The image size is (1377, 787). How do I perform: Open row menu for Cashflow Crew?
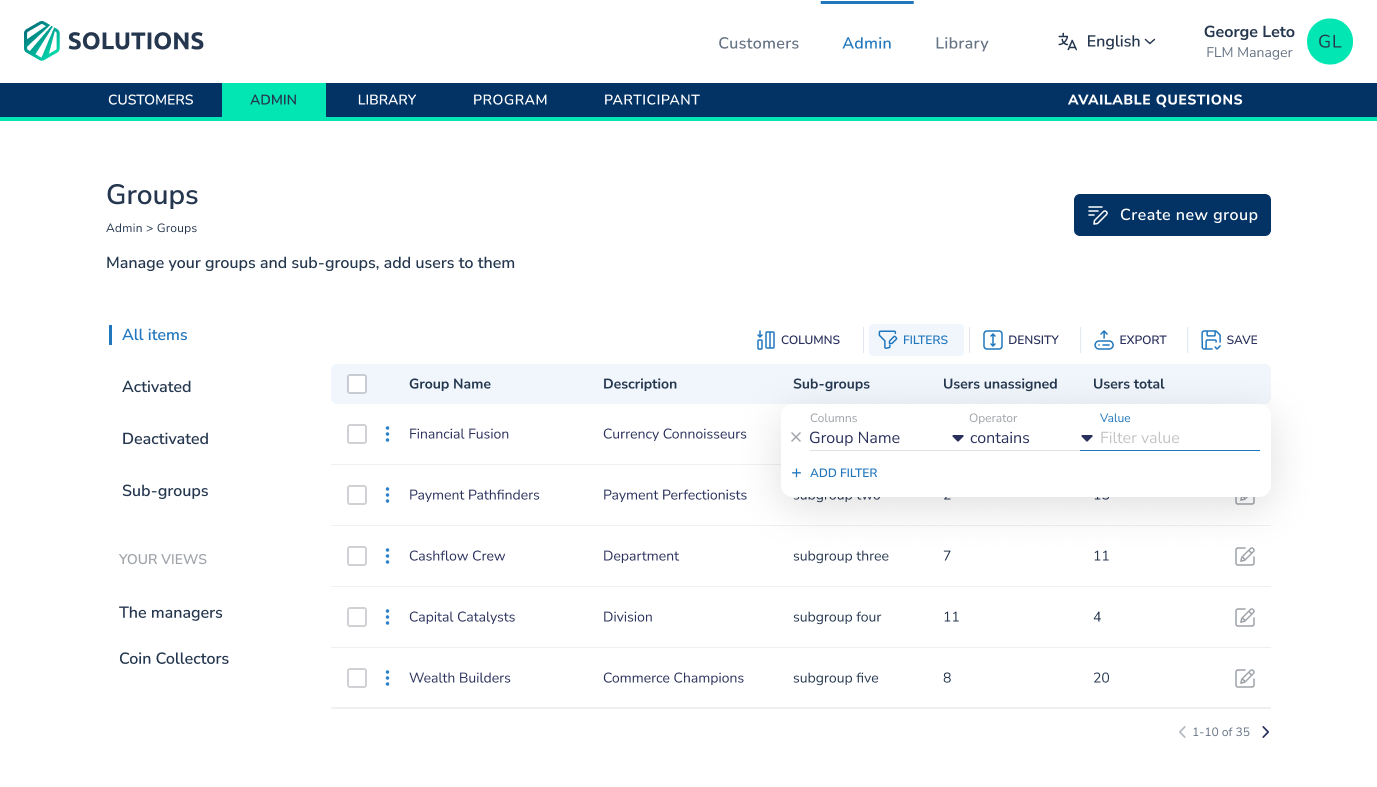click(x=387, y=556)
